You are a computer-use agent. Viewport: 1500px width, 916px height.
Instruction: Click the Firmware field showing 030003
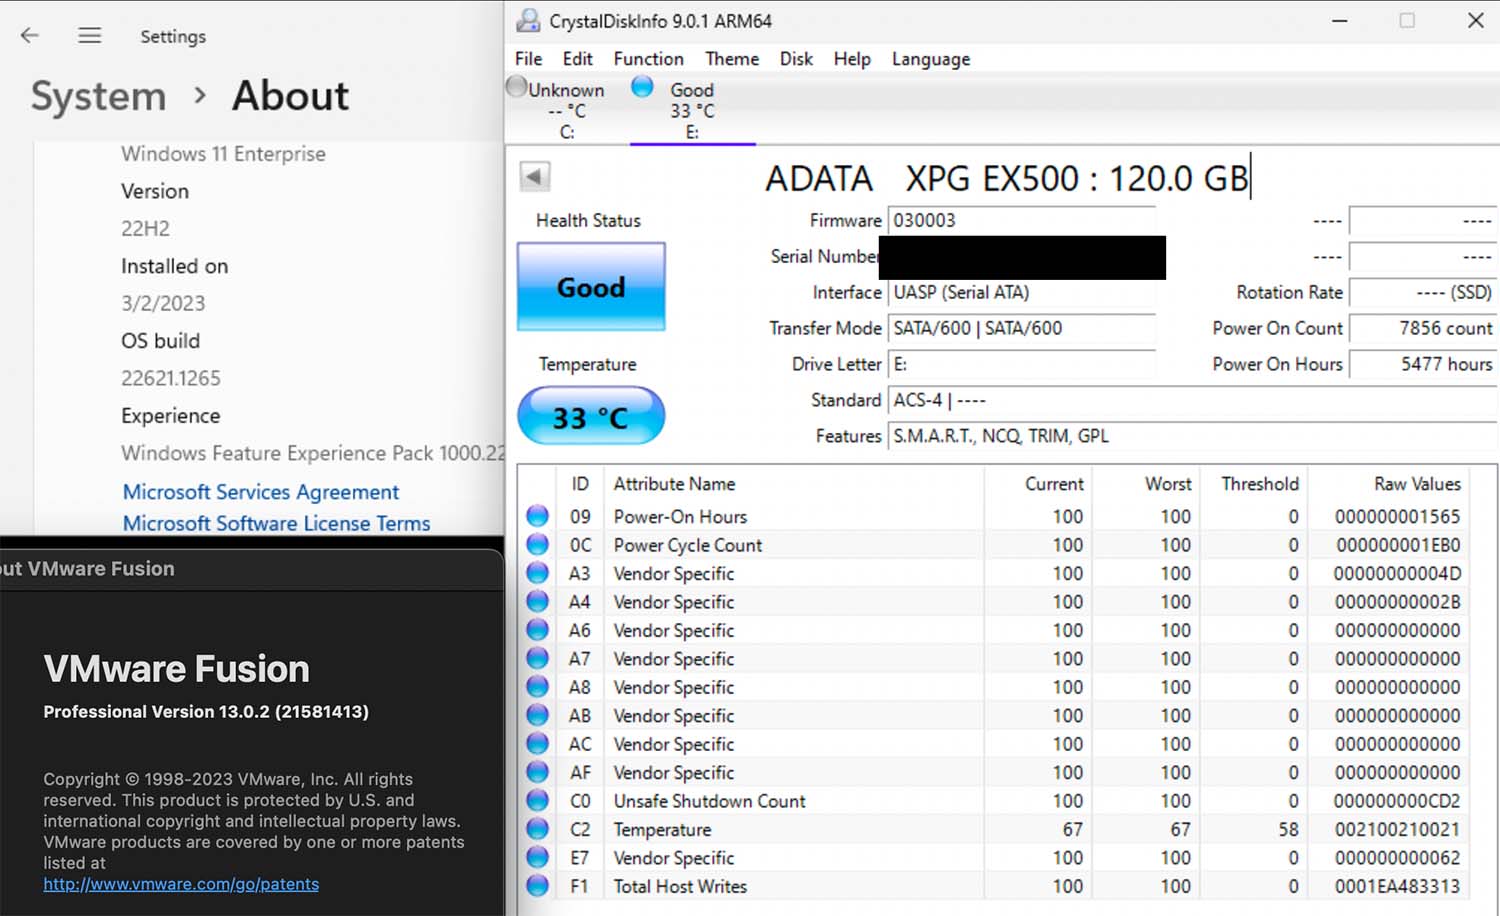coord(1022,220)
